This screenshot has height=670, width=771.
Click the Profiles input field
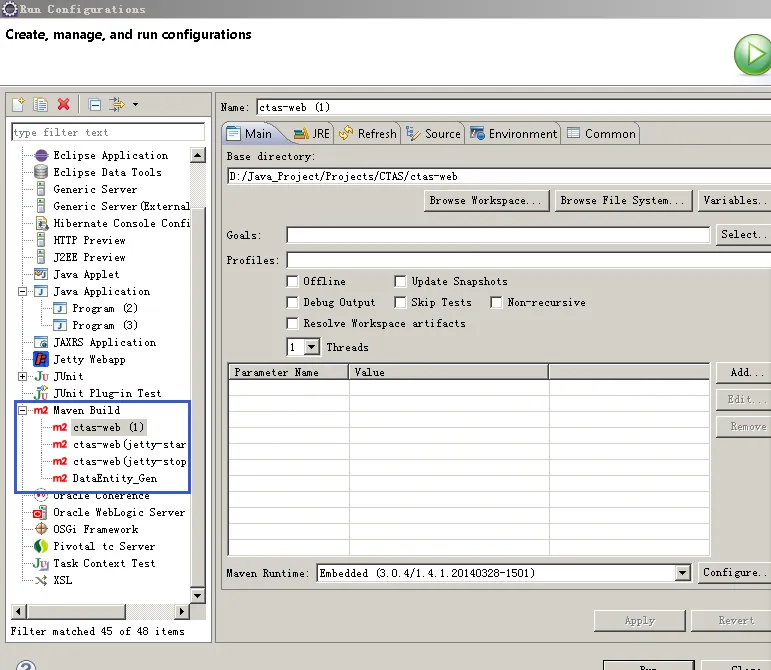click(x=529, y=260)
